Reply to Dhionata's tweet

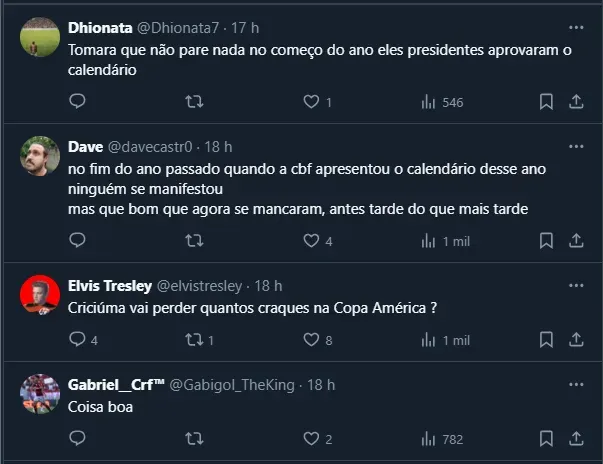[77, 101]
